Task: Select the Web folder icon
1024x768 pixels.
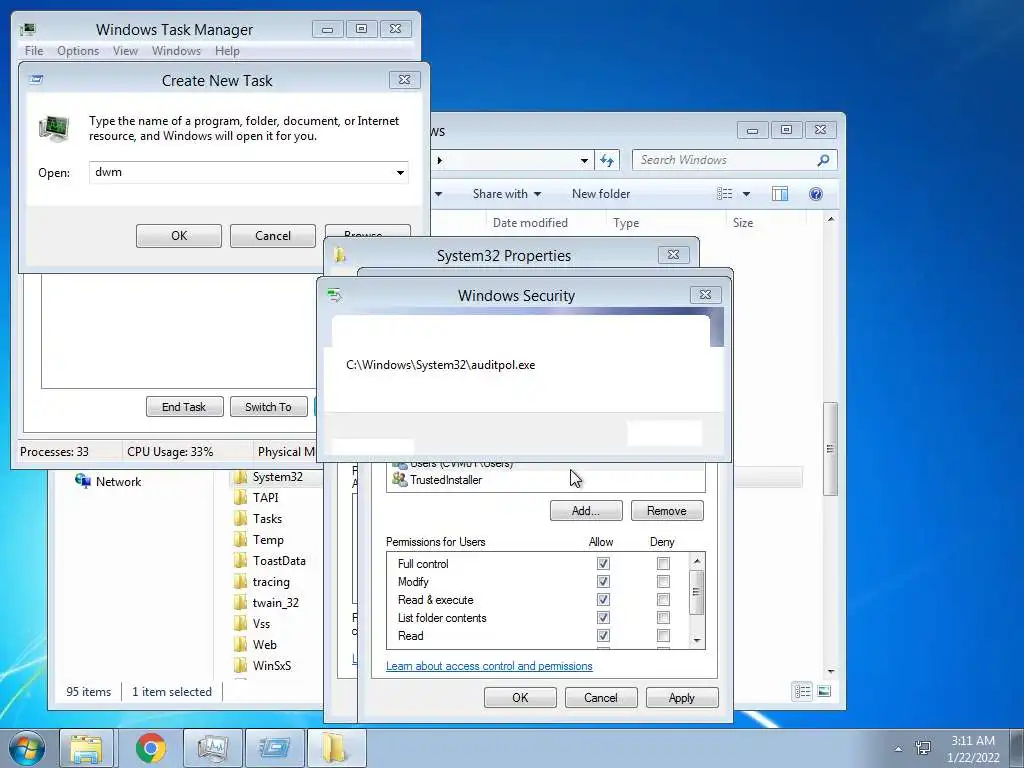Action: (240, 645)
